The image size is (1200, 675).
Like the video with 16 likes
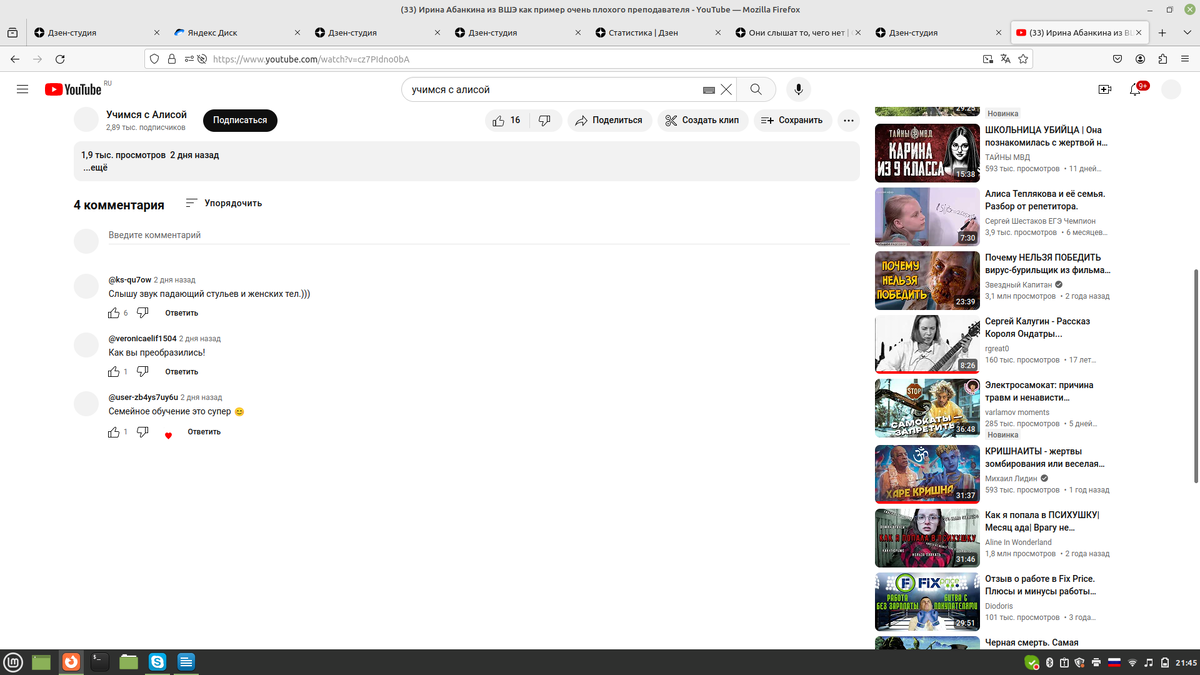[x=507, y=120]
